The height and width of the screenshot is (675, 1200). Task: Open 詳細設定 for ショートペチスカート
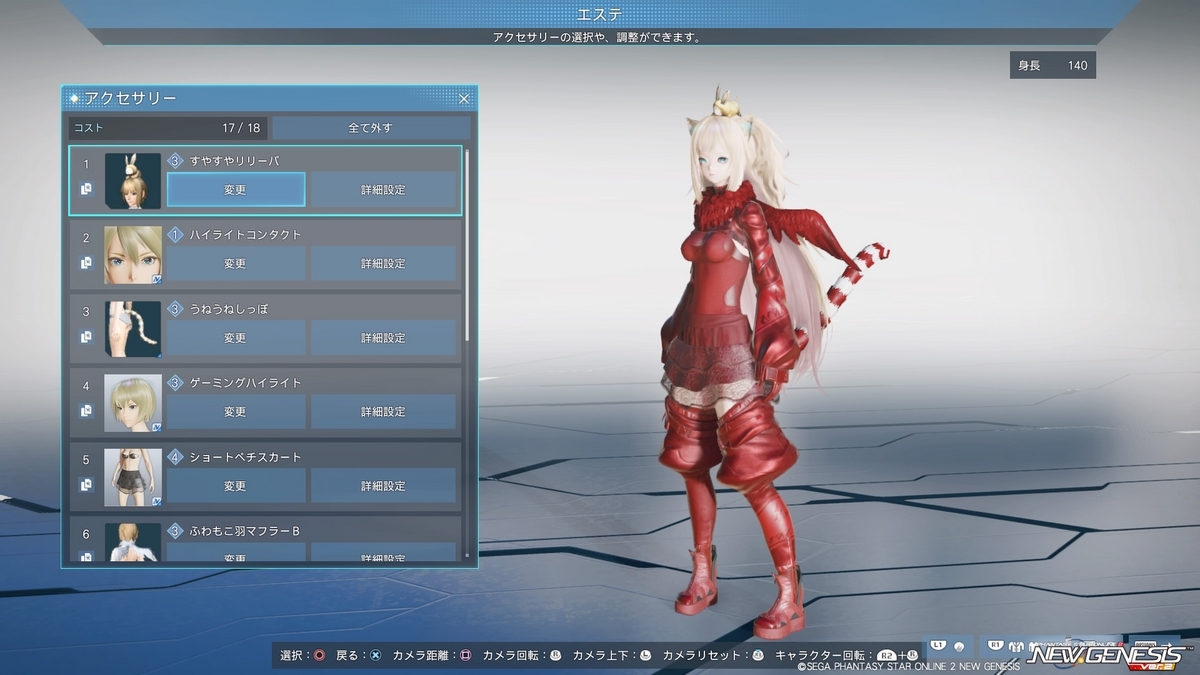coord(383,486)
